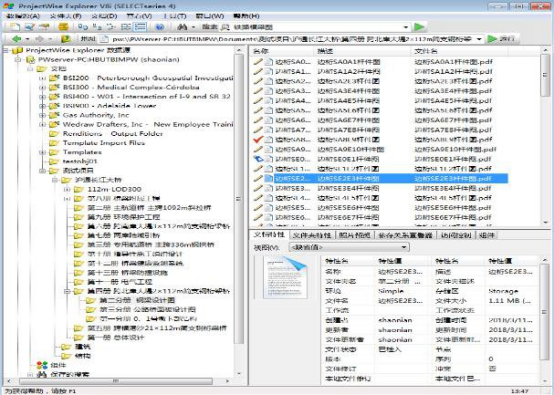Viewport: 554px width, 395px height.
Task: Expand the Templates folder node
Action: [x=42, y=152]
